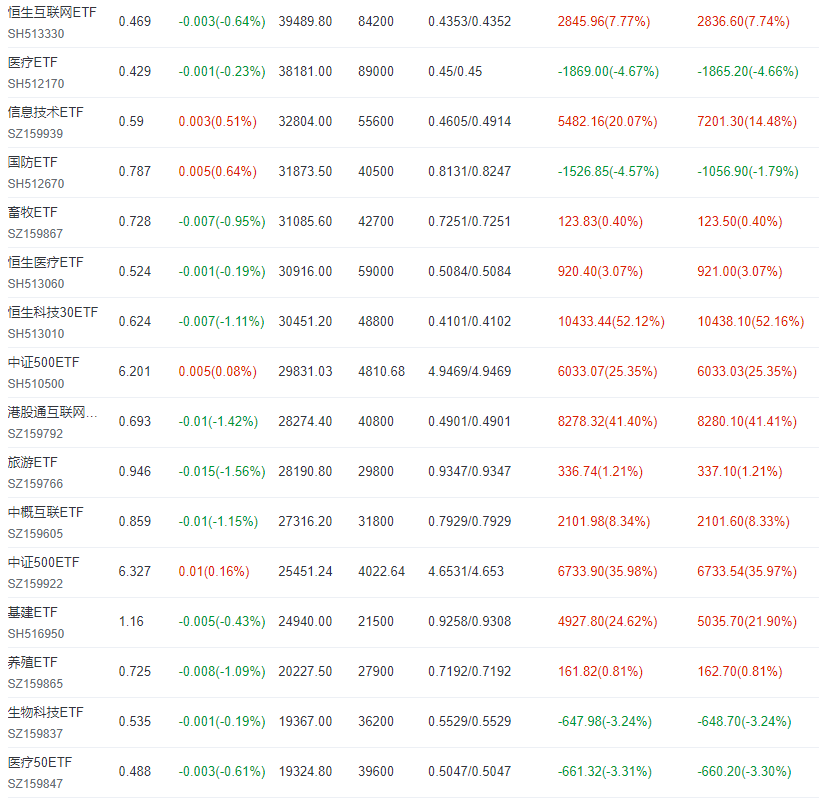
Task: Click the change value -0.001(-0.23%) for 医疗ETF
Action: pos(222,72)
